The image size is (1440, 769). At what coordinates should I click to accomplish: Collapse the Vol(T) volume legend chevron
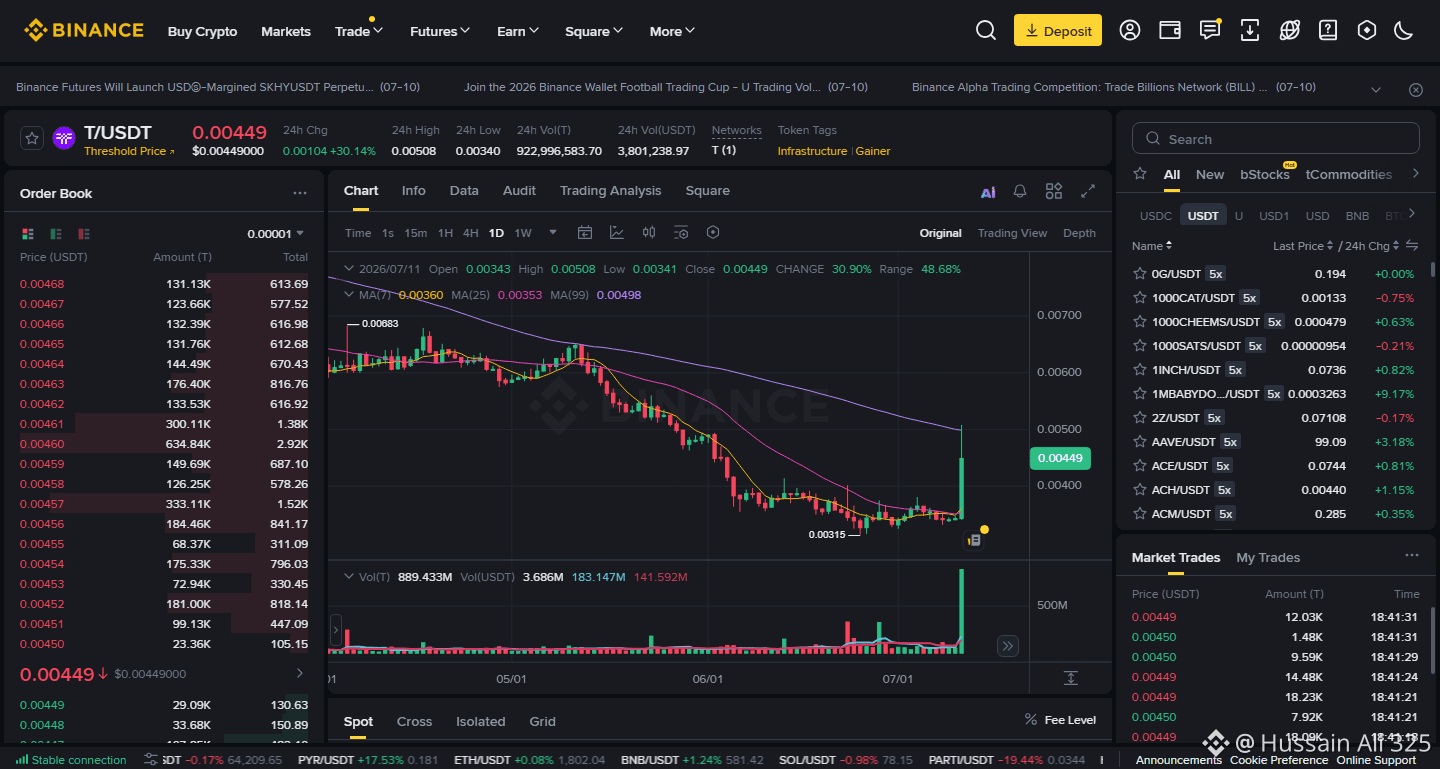point(348,577)
